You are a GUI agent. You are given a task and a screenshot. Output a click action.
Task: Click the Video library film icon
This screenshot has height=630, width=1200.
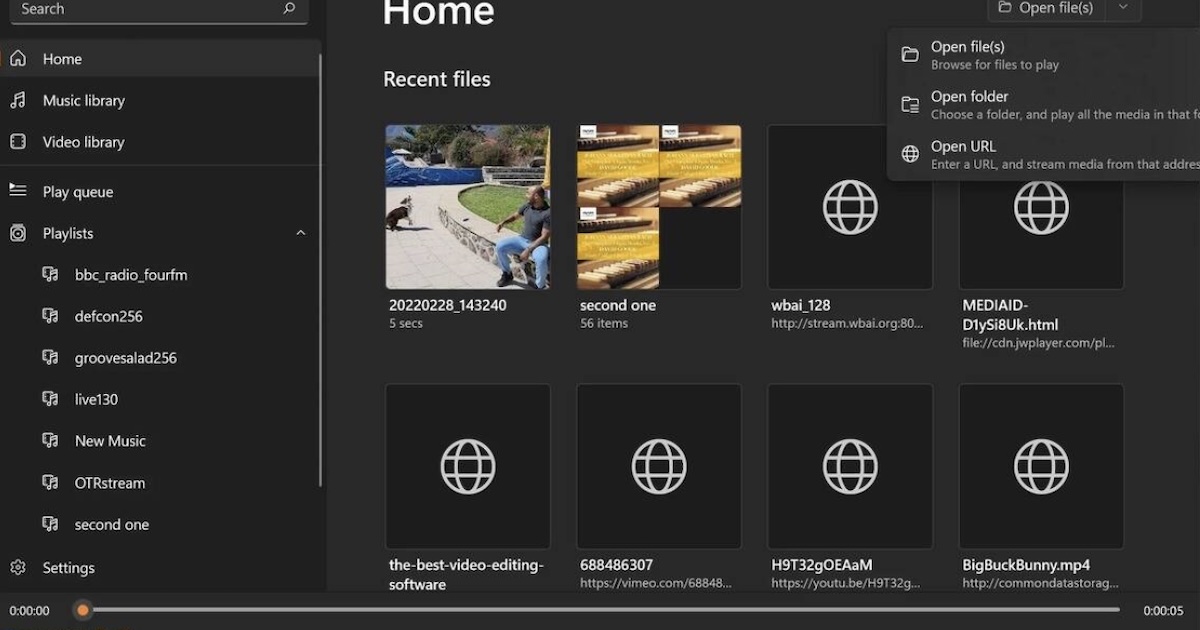point(18,142)
